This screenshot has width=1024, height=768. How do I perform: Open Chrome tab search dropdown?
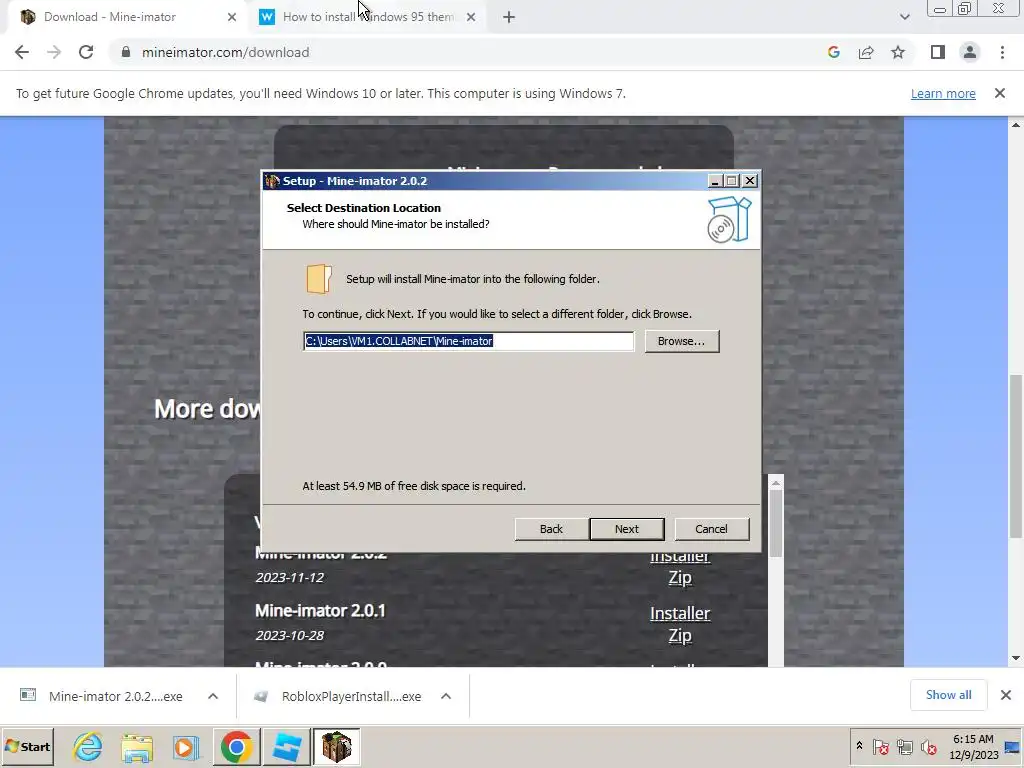(x=904, y=17)
